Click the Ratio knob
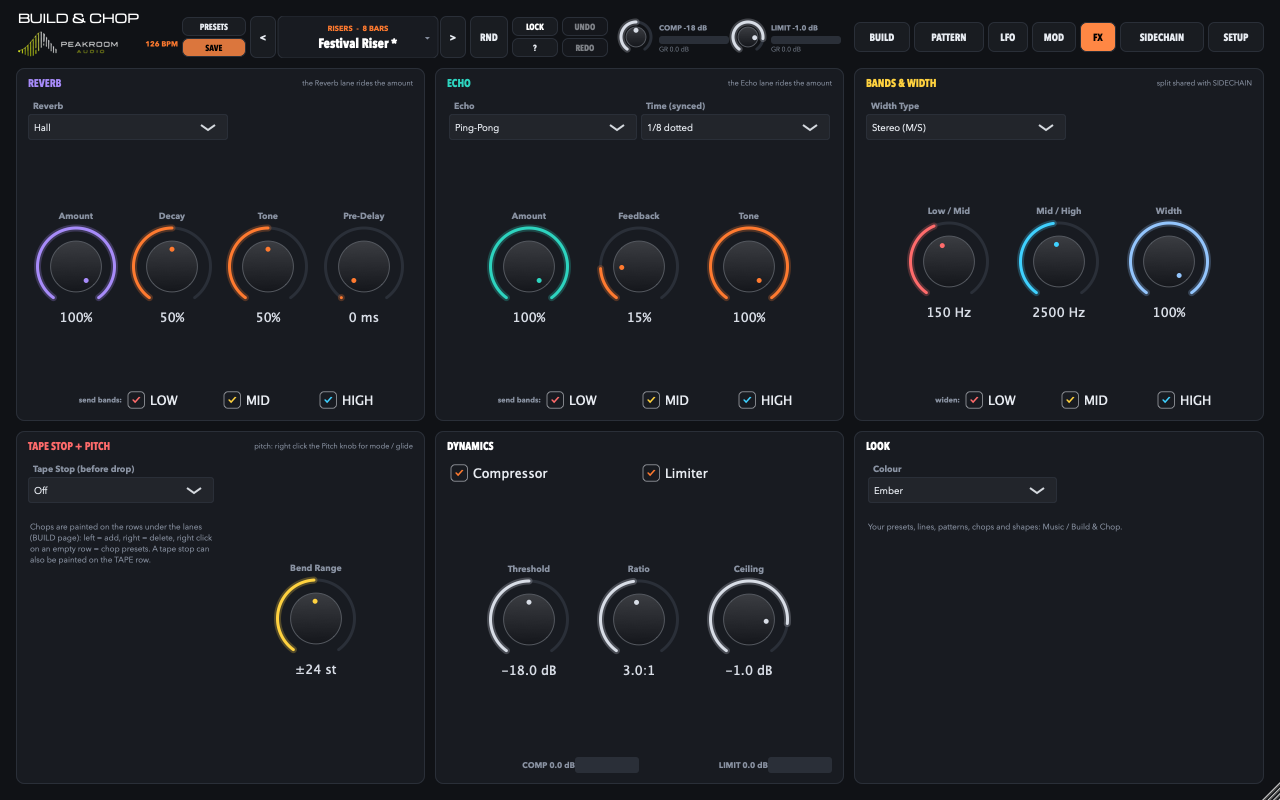Image resolution: width=1280 pixels, height=800 pixels. (x=639, y=619)
